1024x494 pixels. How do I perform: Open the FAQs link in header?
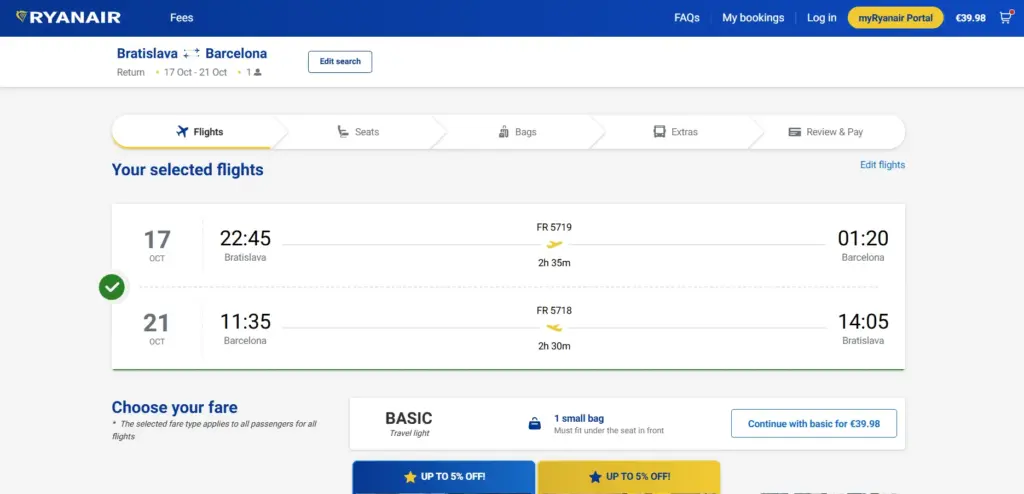point(687,18)
